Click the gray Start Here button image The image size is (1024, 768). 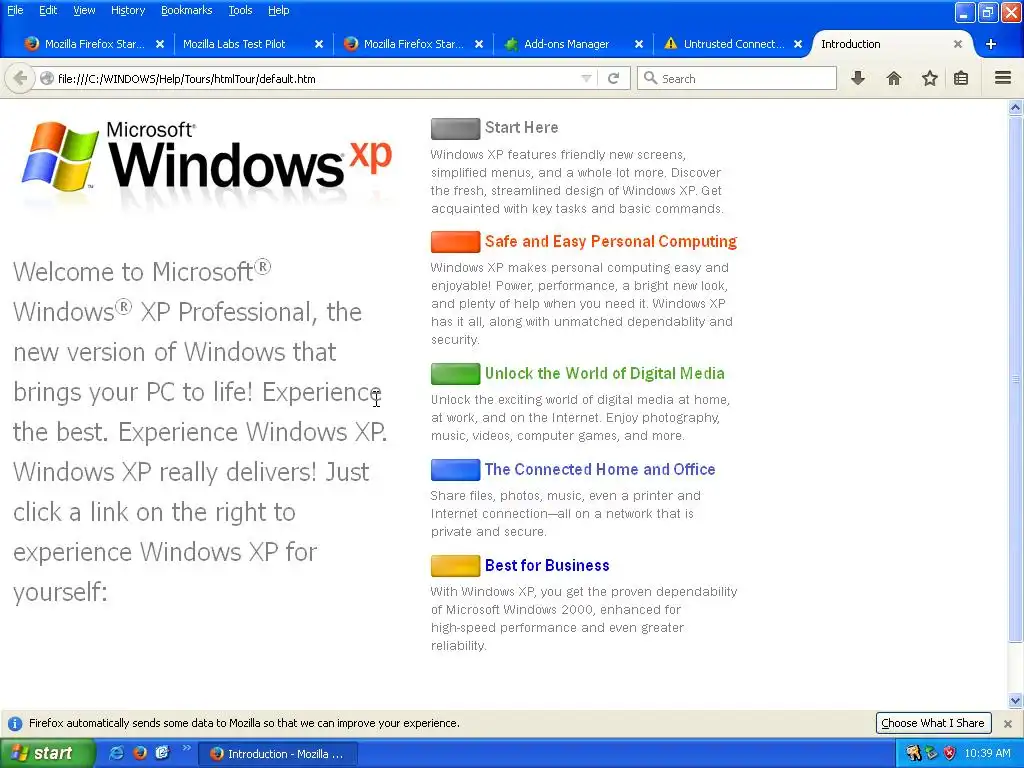pyautogui.click(x=455, y=129)
